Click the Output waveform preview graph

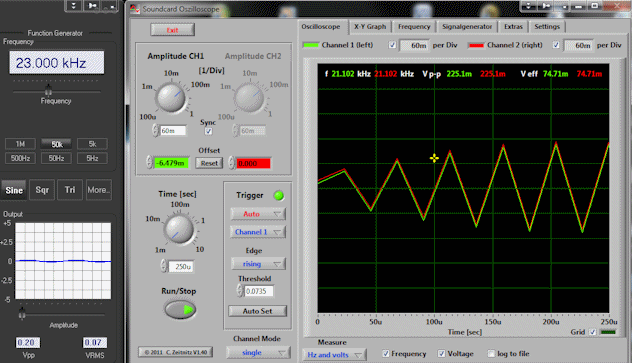tap(63, 261)
